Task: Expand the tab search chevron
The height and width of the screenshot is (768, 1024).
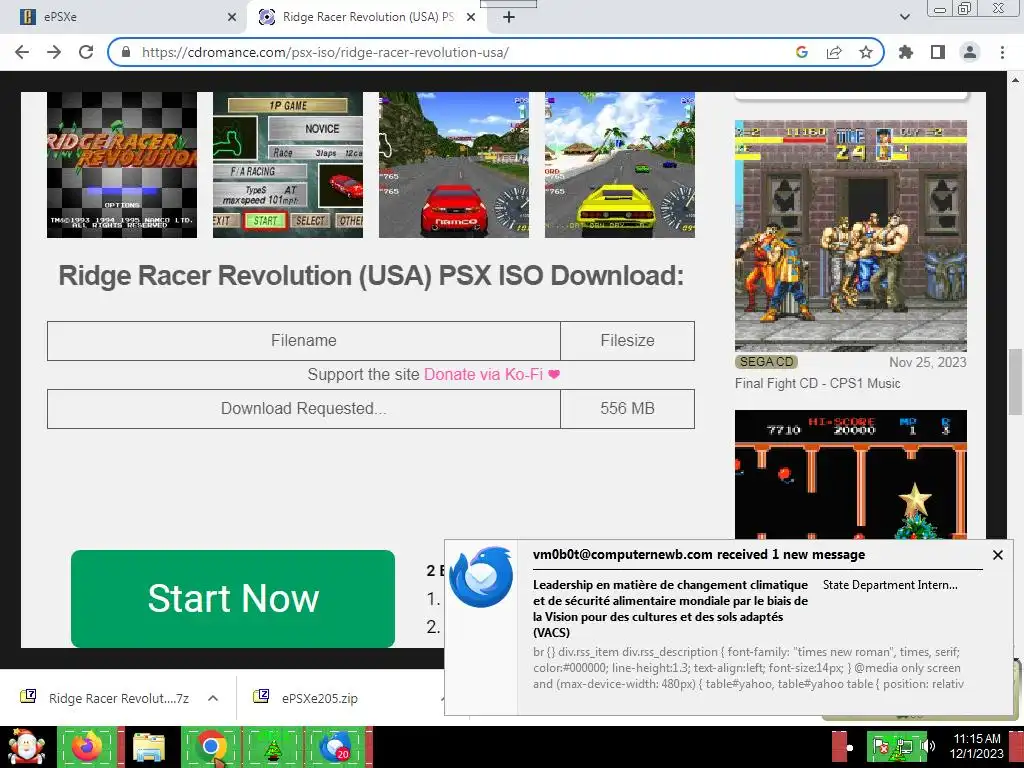Action: tap(904, 18)
